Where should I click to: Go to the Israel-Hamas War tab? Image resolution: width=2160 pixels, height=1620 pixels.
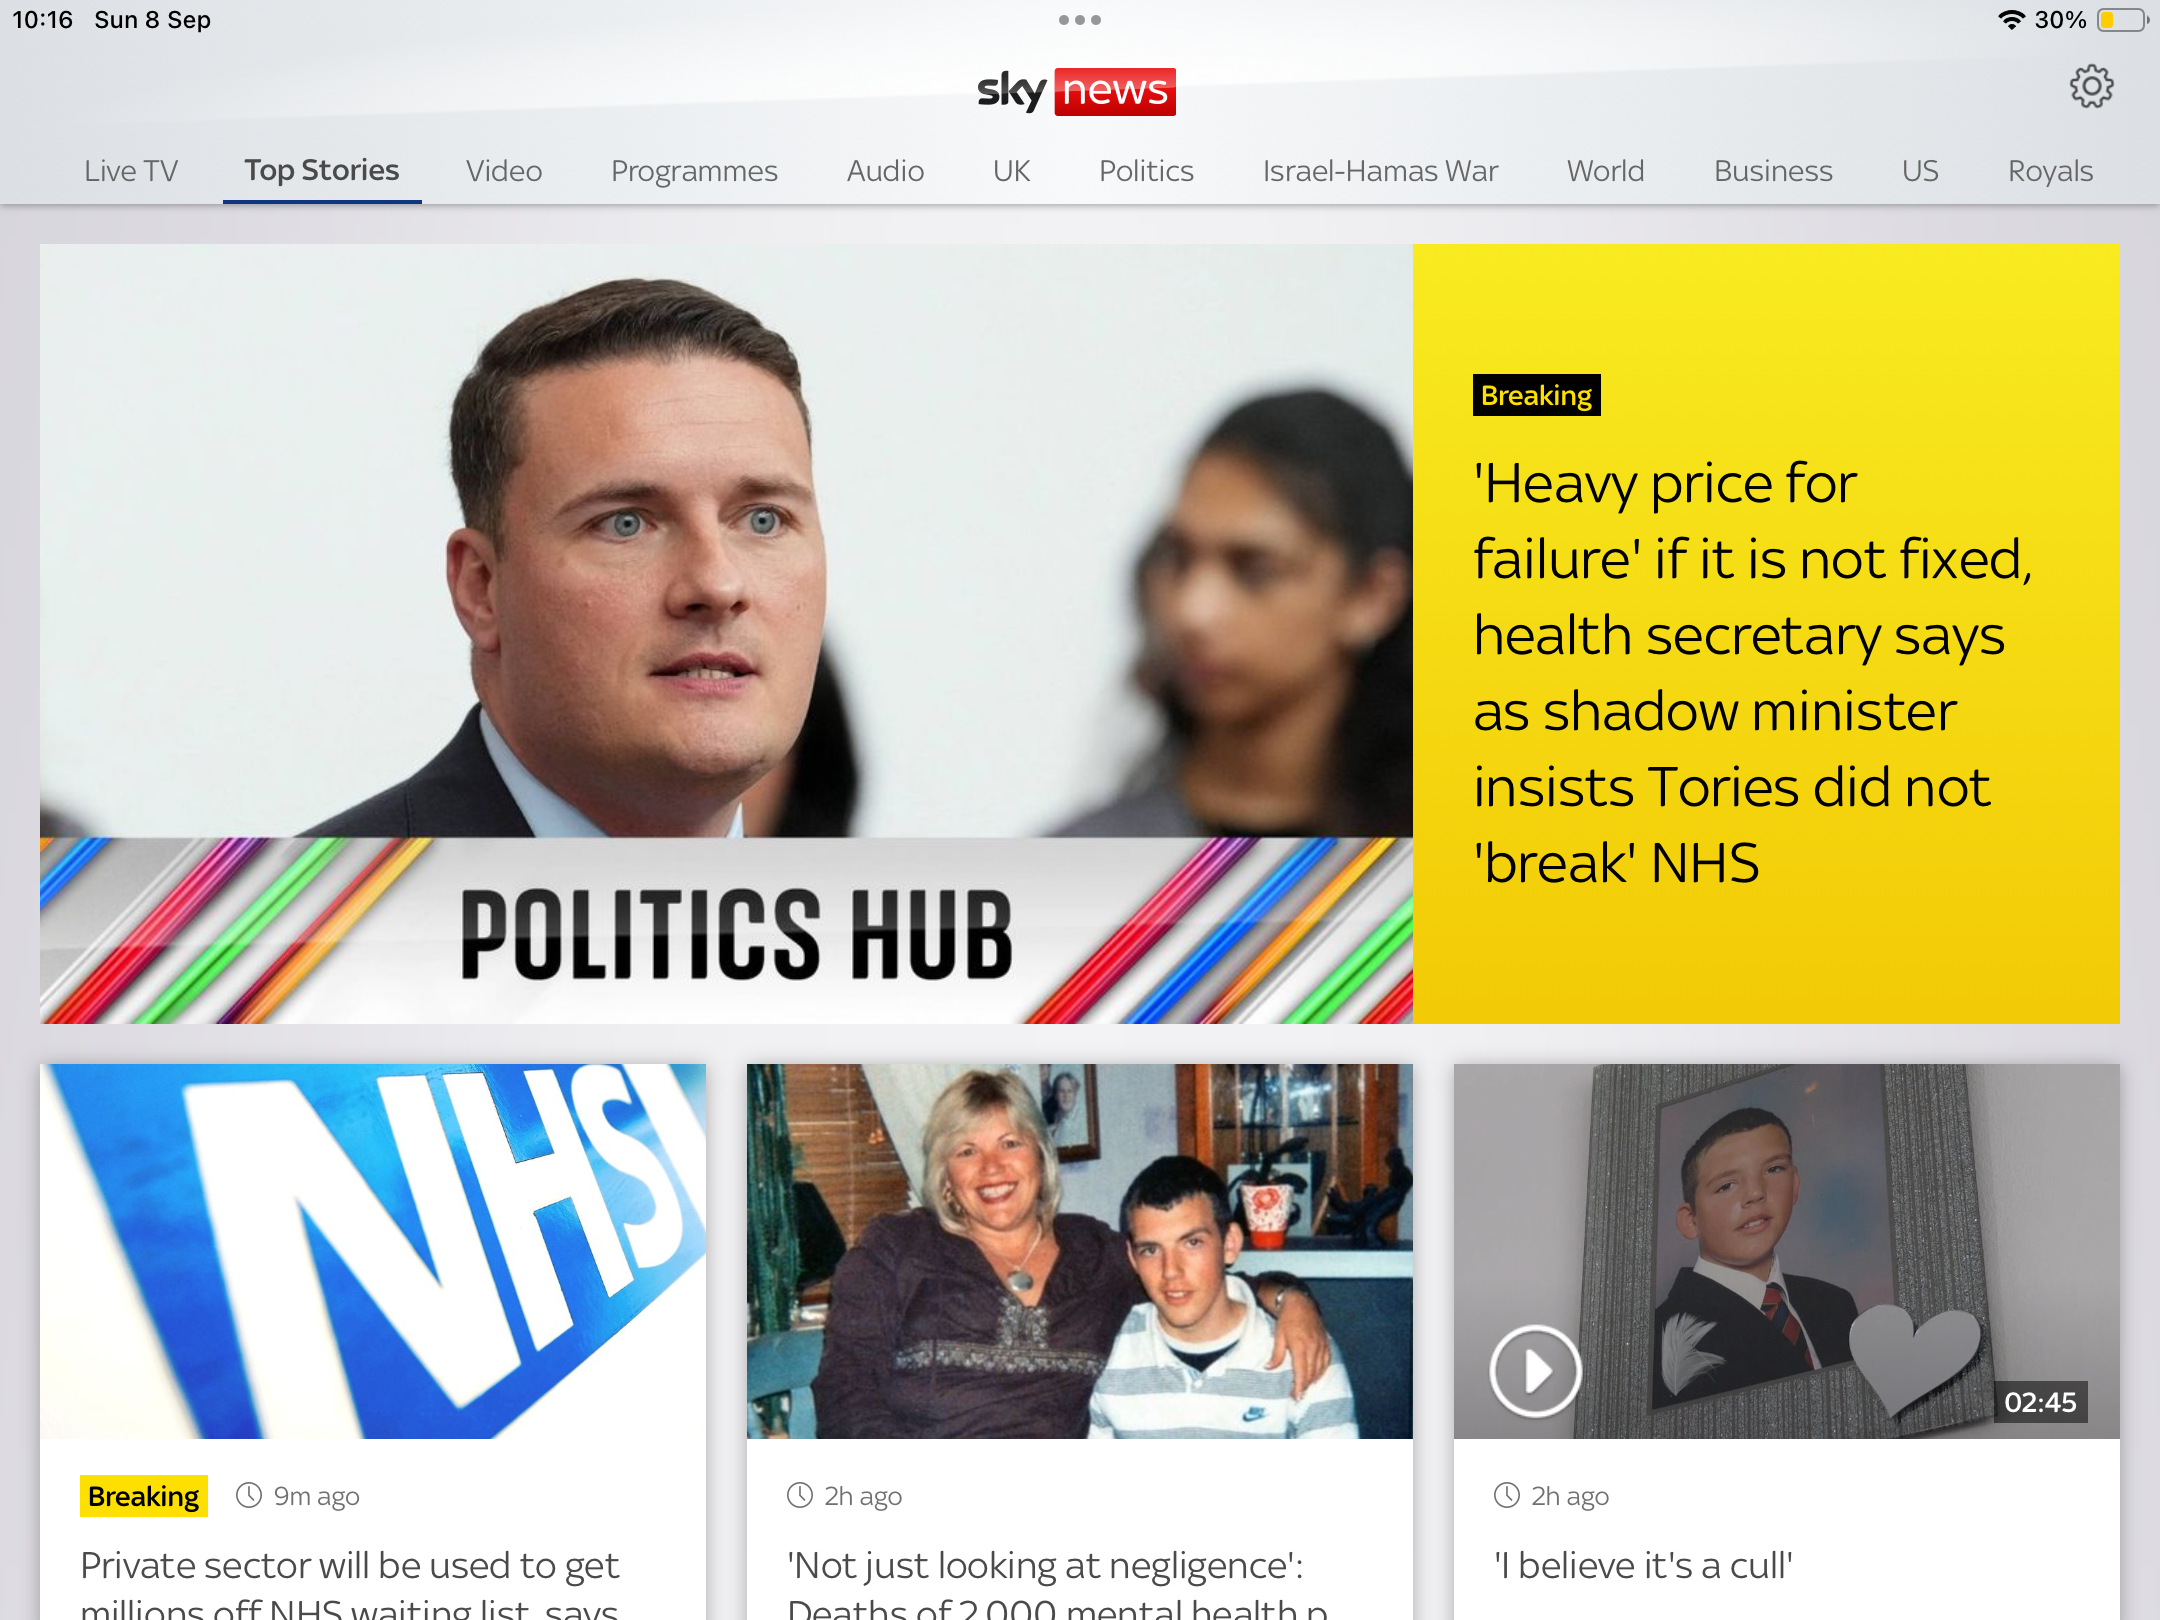tap(1380, 171)
